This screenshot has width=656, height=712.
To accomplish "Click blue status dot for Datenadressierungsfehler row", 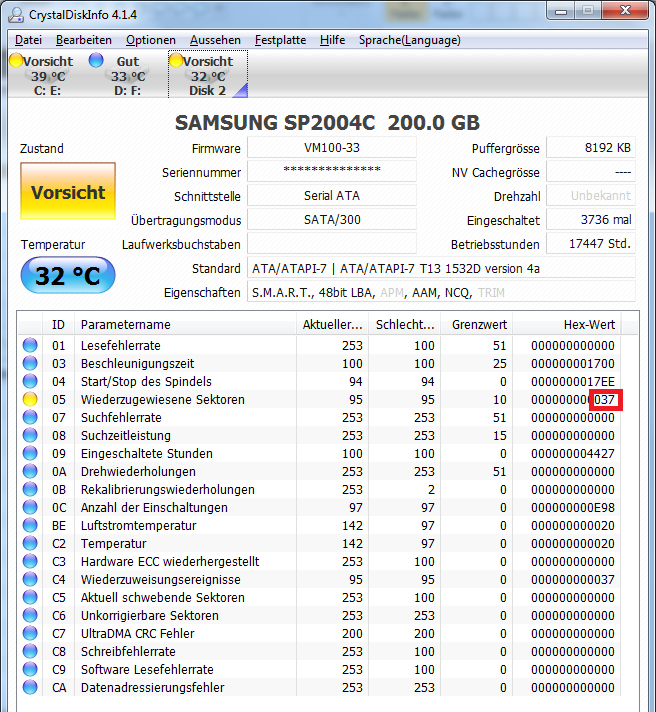I will (x=30, y=687).
